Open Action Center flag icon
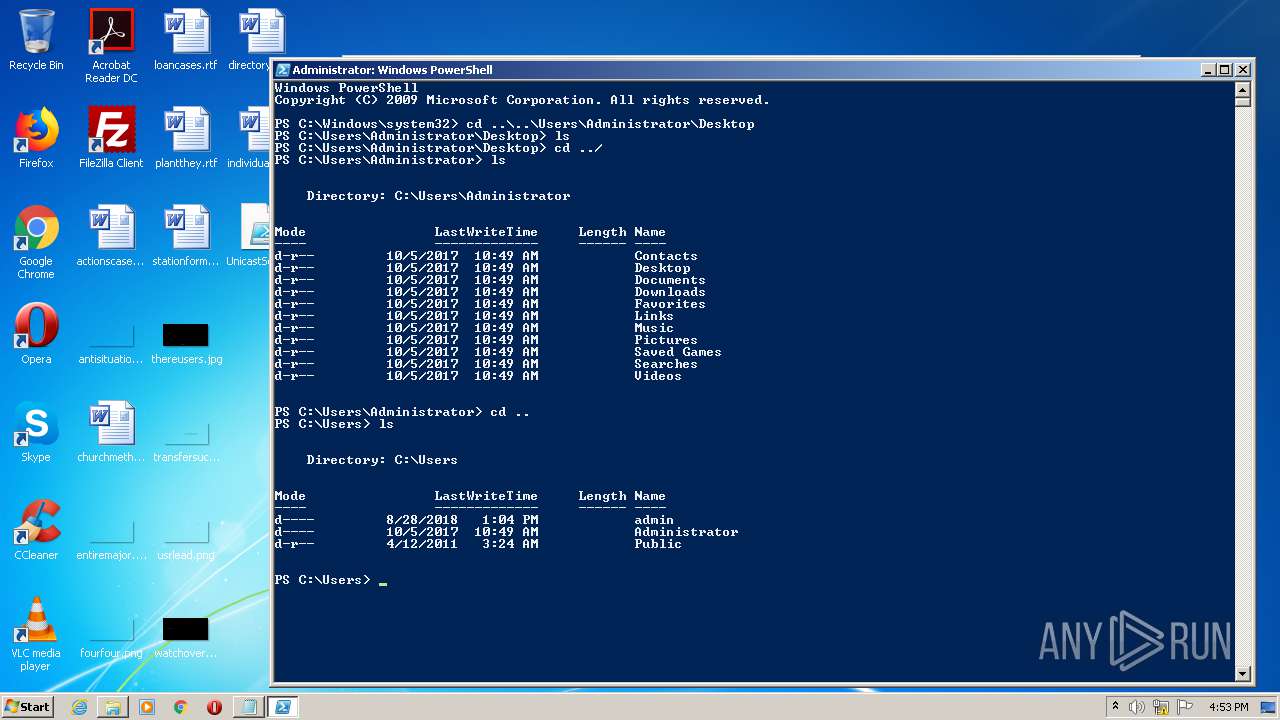The height and width of the screenshot is (720, 1280). [1184, 707]
